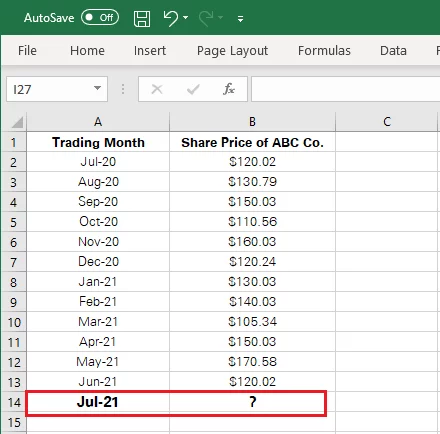Select the Sep-20 cell
Screen dimensions: 440x434
98,202
